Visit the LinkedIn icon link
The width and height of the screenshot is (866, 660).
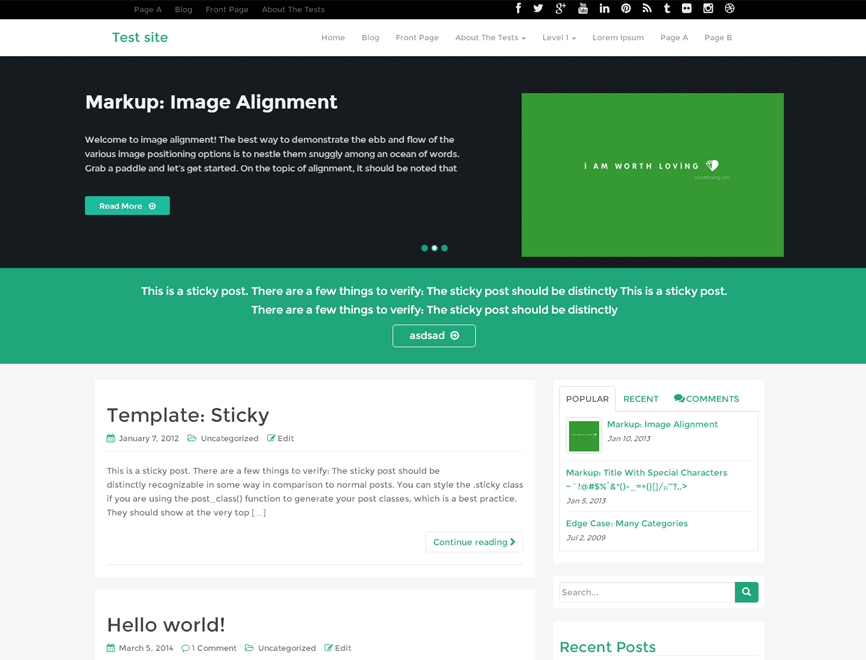tap(604, 9)
